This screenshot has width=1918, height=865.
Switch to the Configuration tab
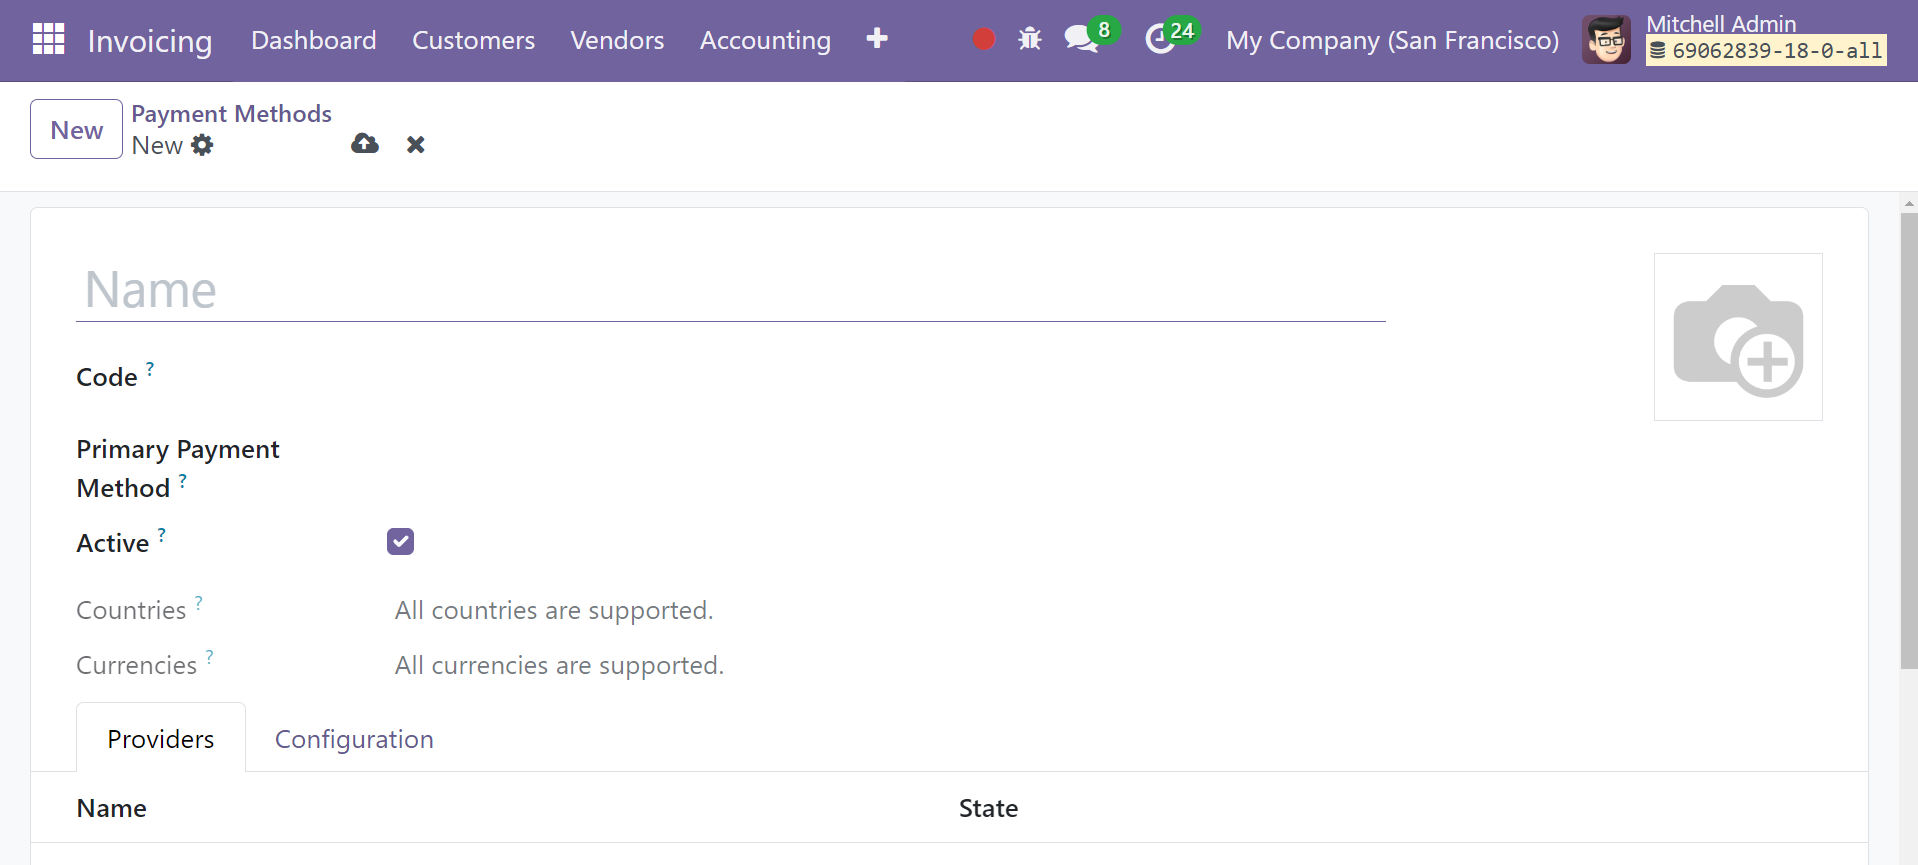354,739
